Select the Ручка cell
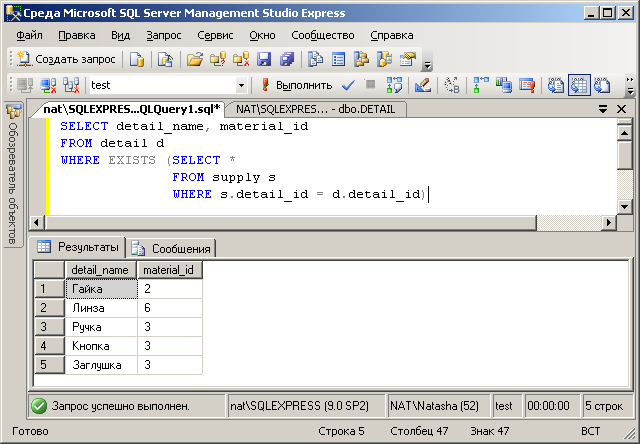 tap(101, 327)
